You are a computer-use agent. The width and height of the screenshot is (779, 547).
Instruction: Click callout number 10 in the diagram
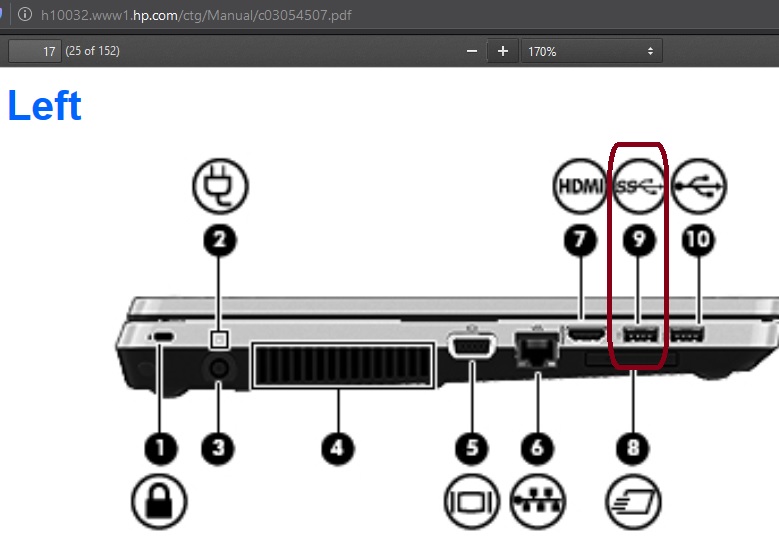(699, 240)
